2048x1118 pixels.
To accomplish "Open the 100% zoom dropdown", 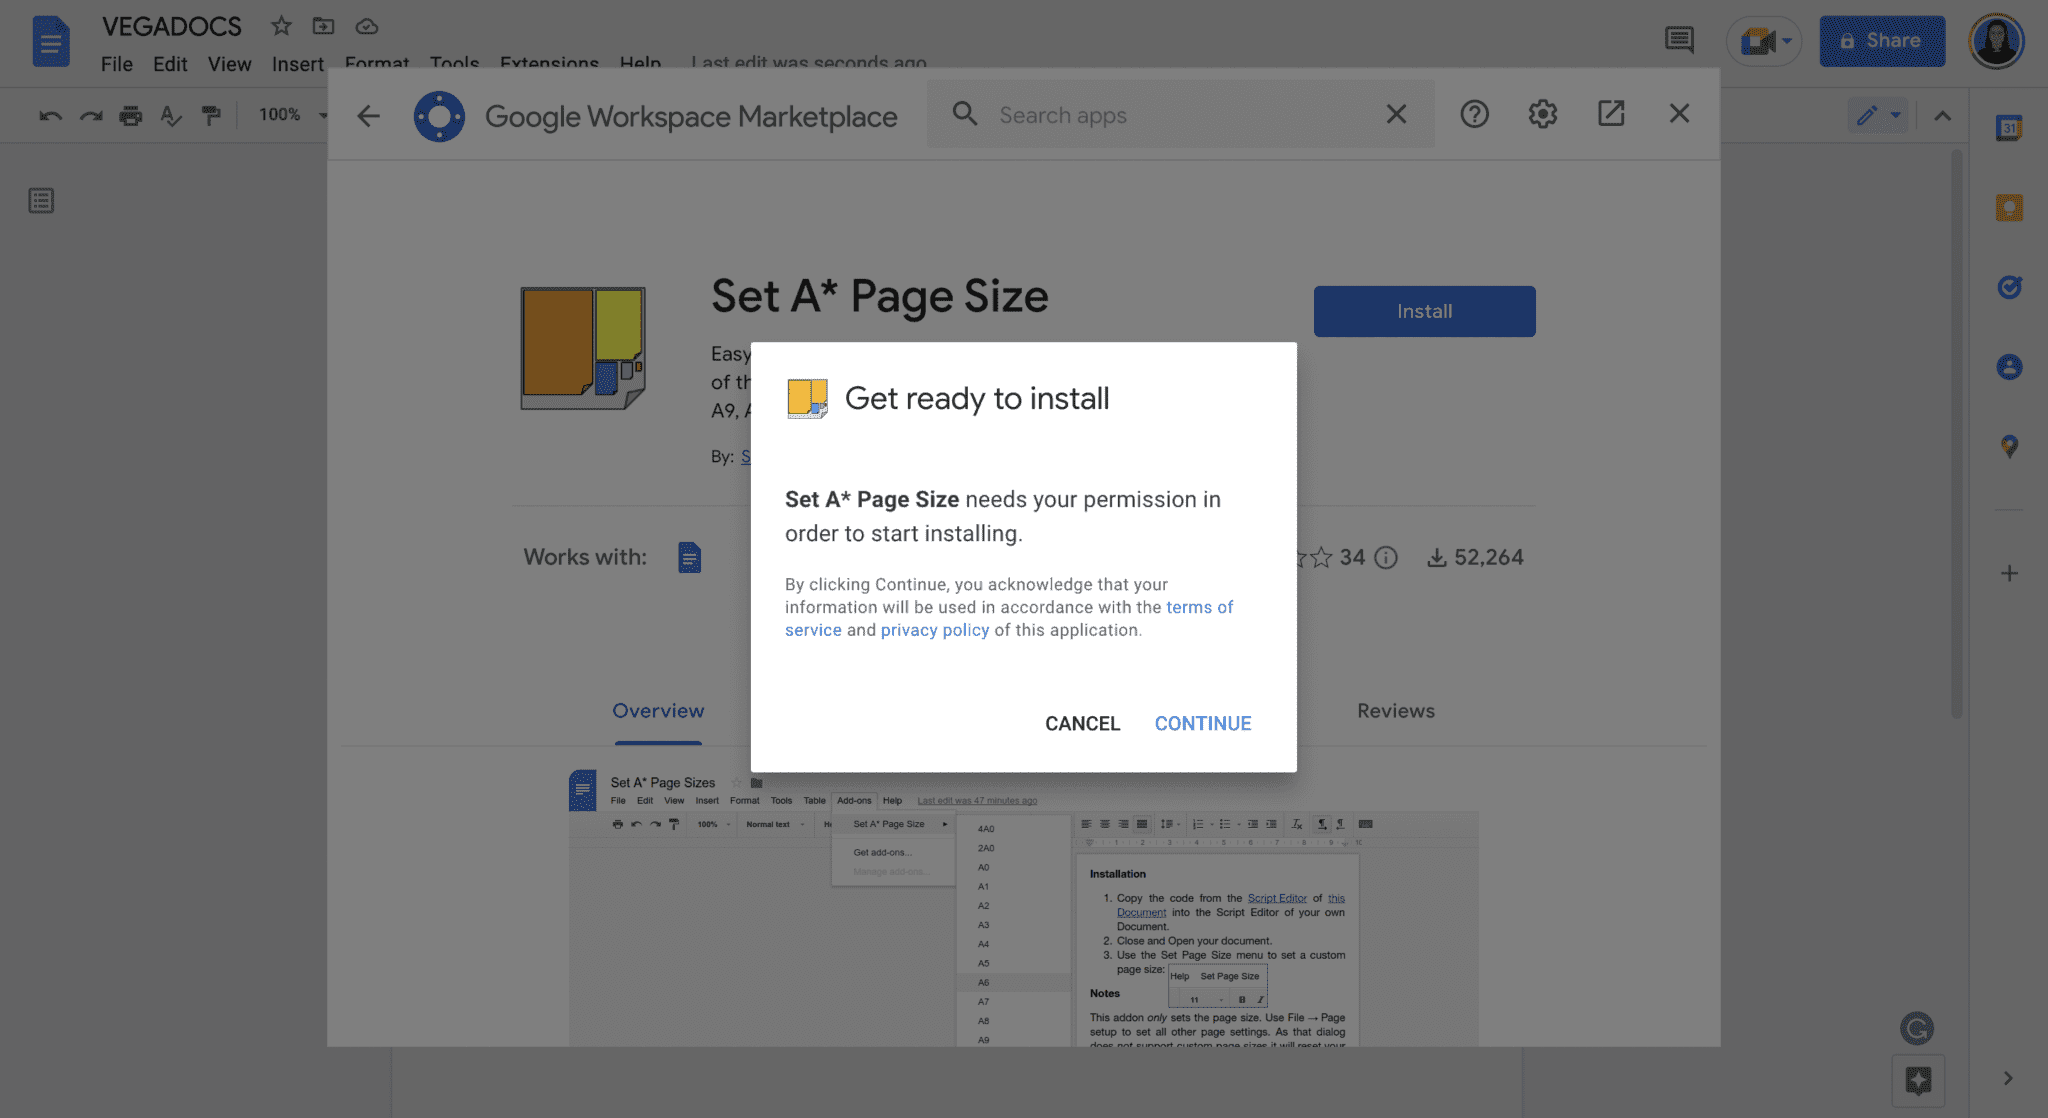I will pyautogui.click(x=291, y=115).
